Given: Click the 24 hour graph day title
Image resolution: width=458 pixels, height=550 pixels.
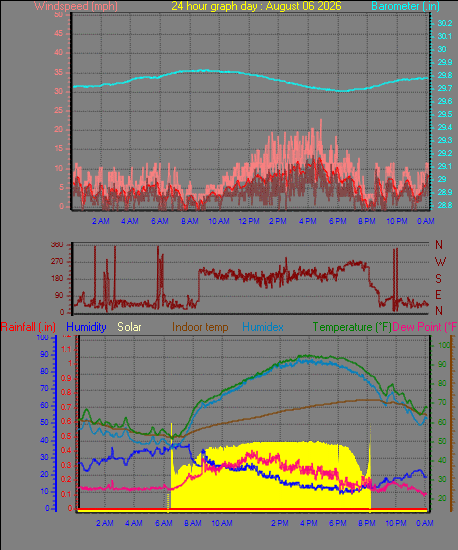Looking at the screenshot, I should tap(256, 6).
